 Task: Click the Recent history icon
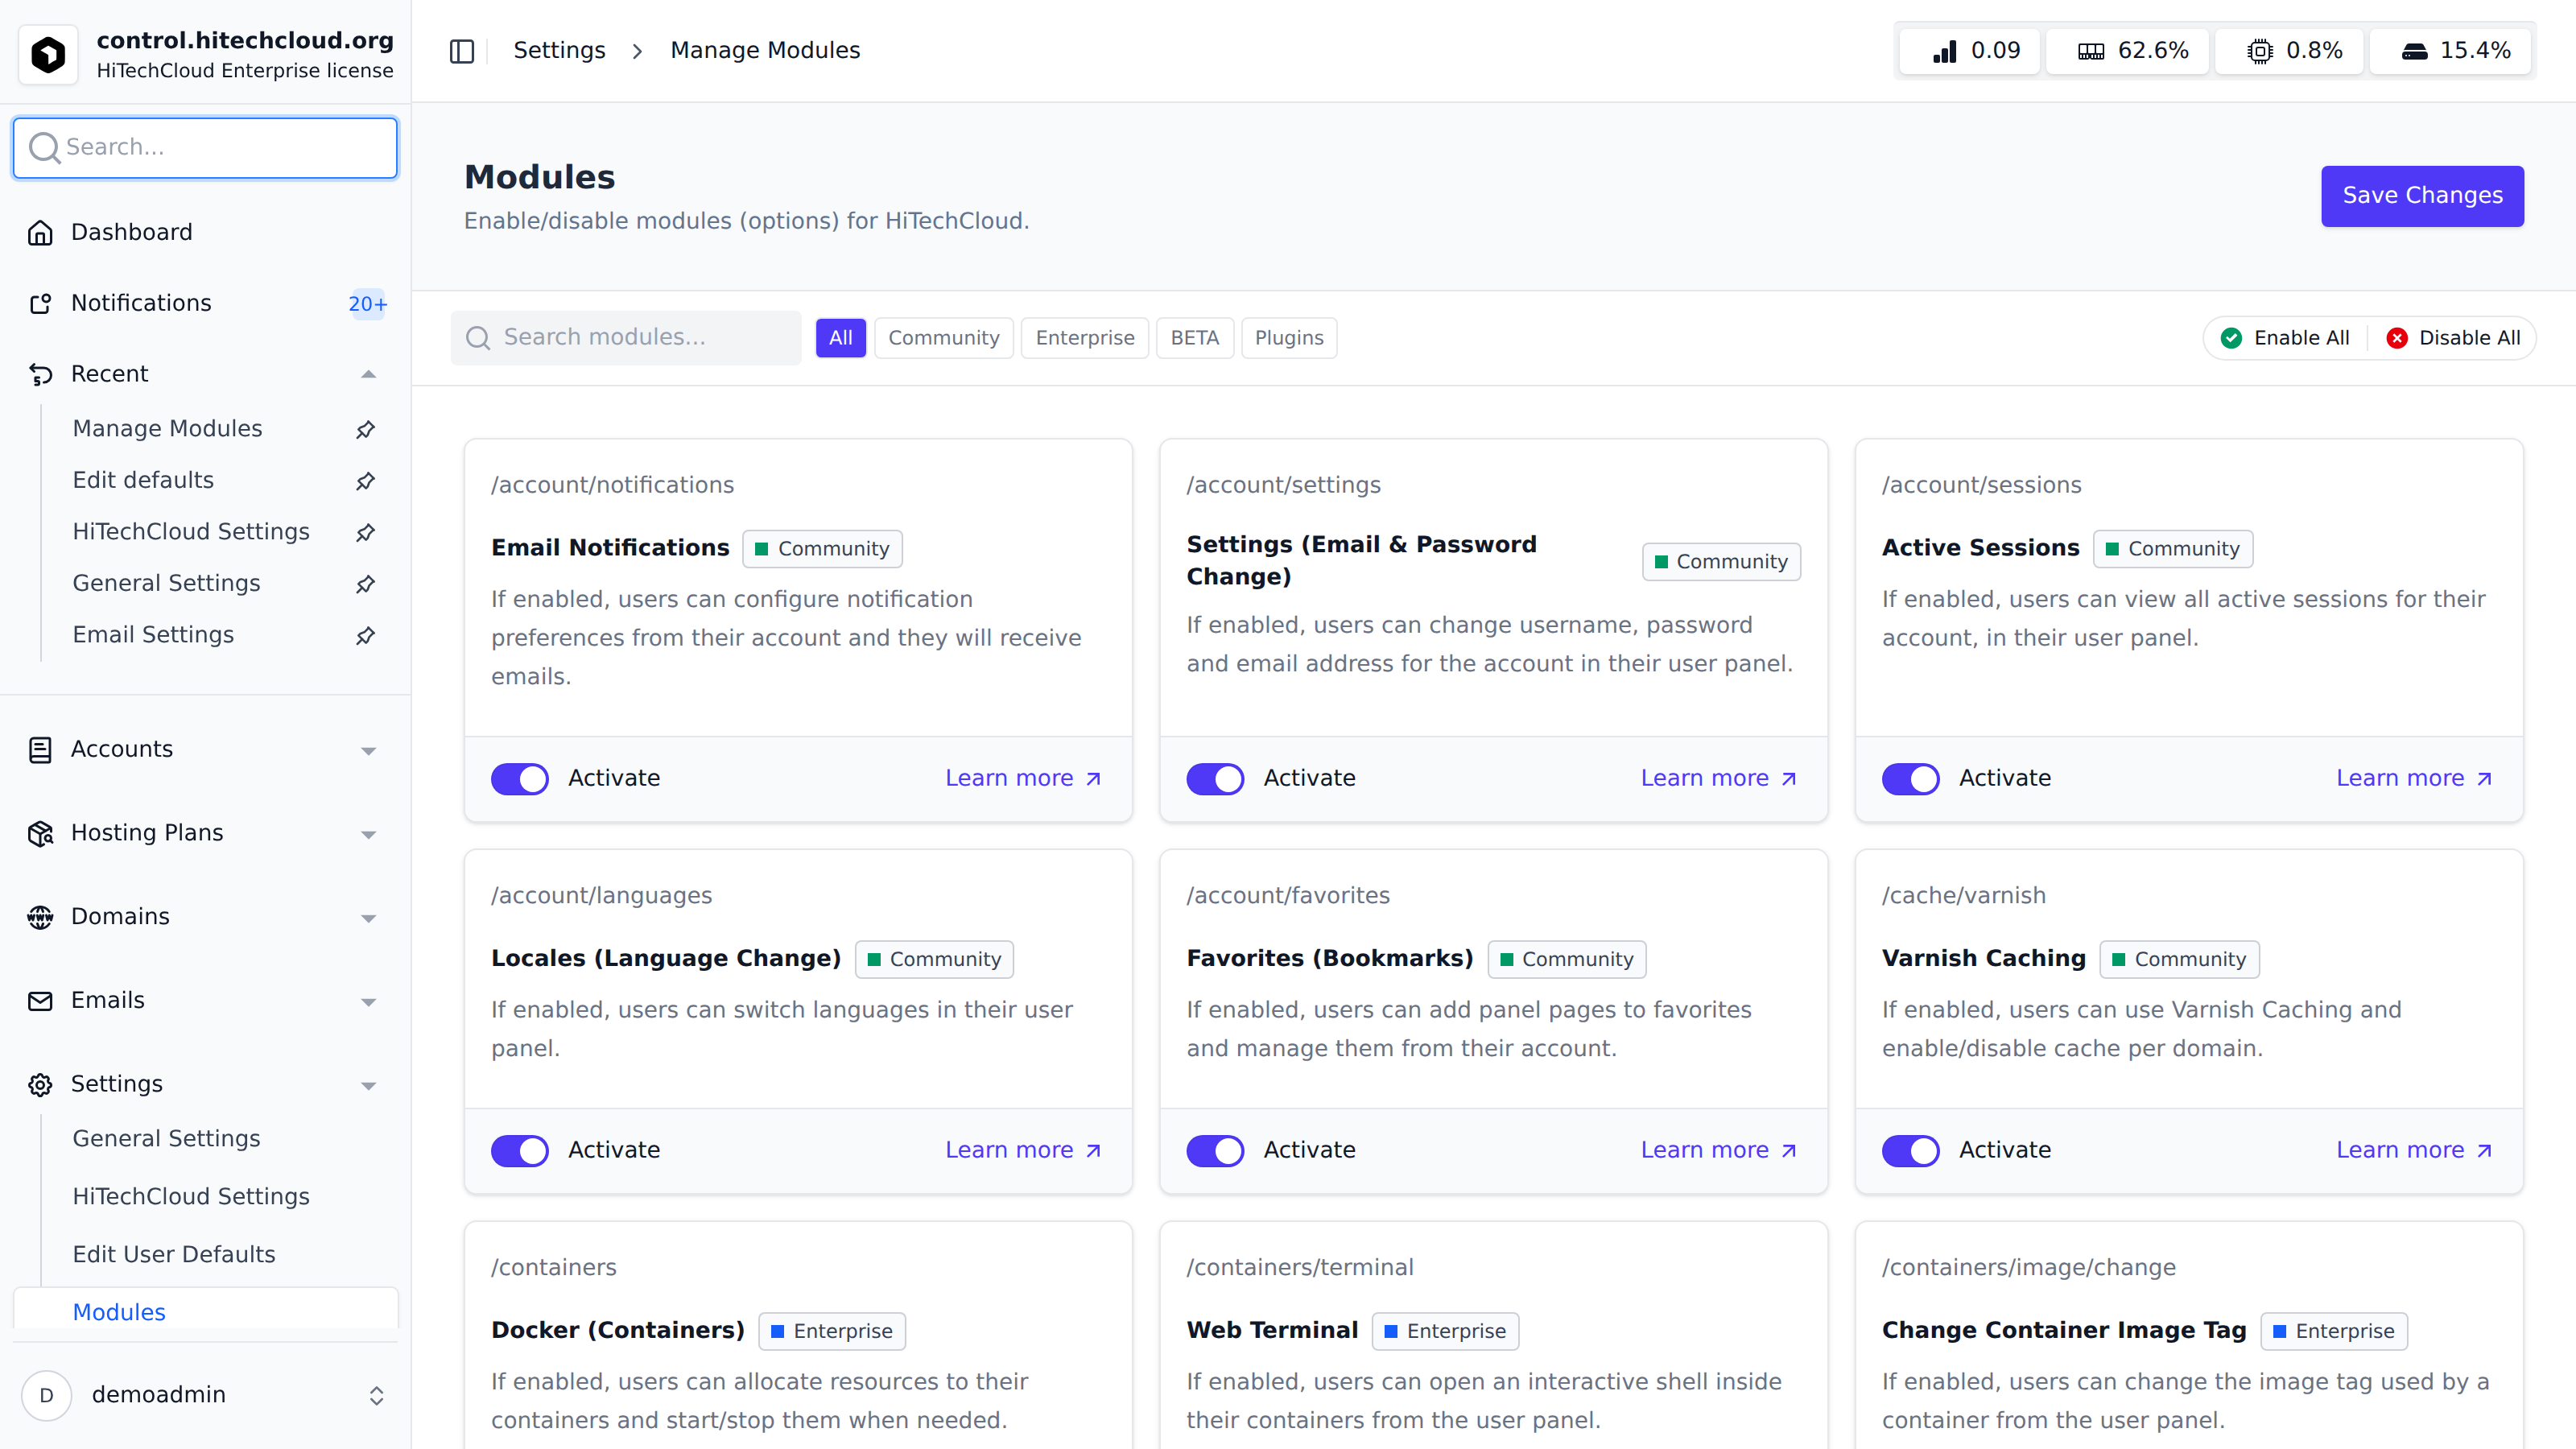click(40, 374)
